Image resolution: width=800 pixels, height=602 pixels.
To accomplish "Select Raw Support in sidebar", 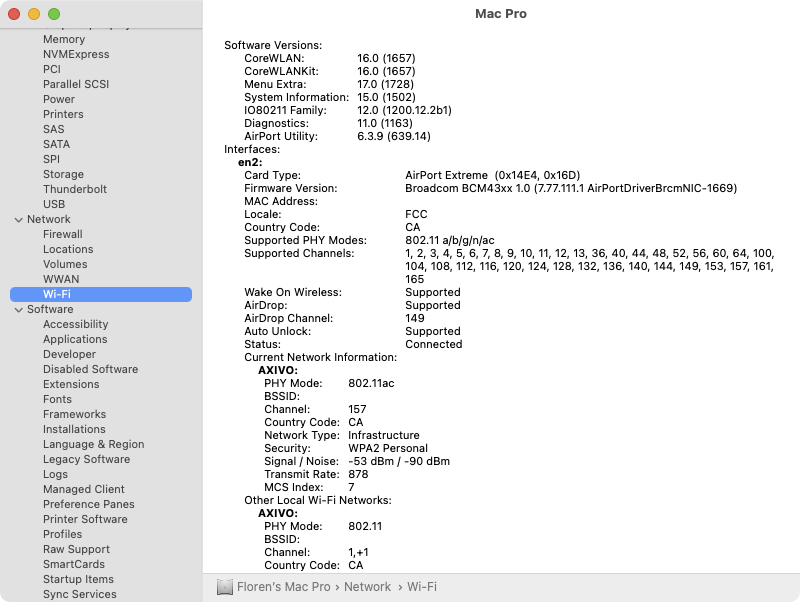I will click(76, 549).
